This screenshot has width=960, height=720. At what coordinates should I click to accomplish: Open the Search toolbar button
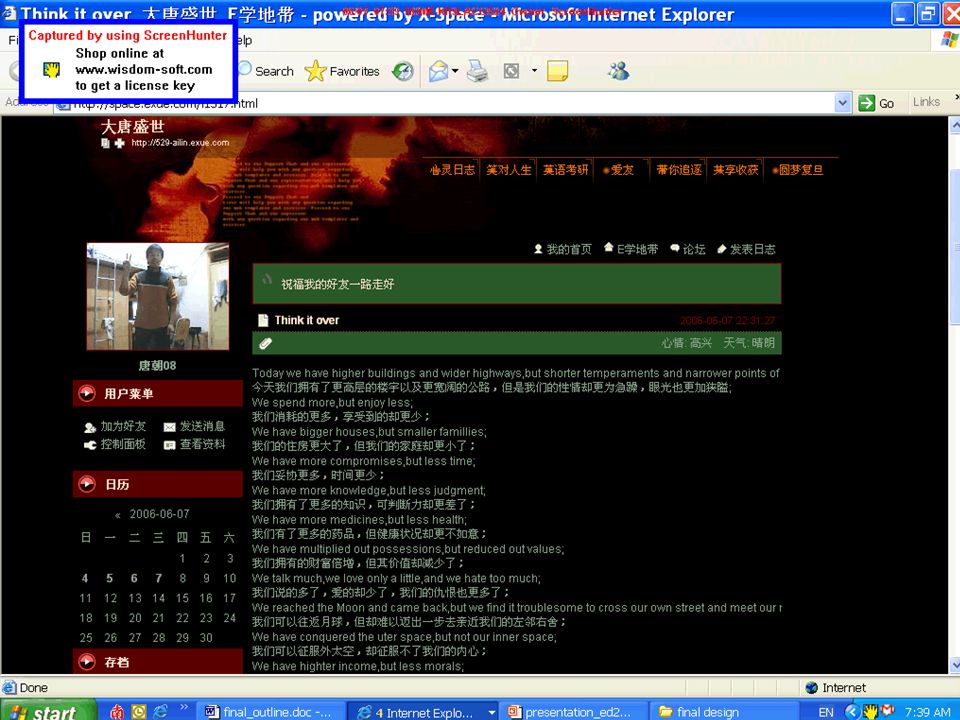coord(266,71)
